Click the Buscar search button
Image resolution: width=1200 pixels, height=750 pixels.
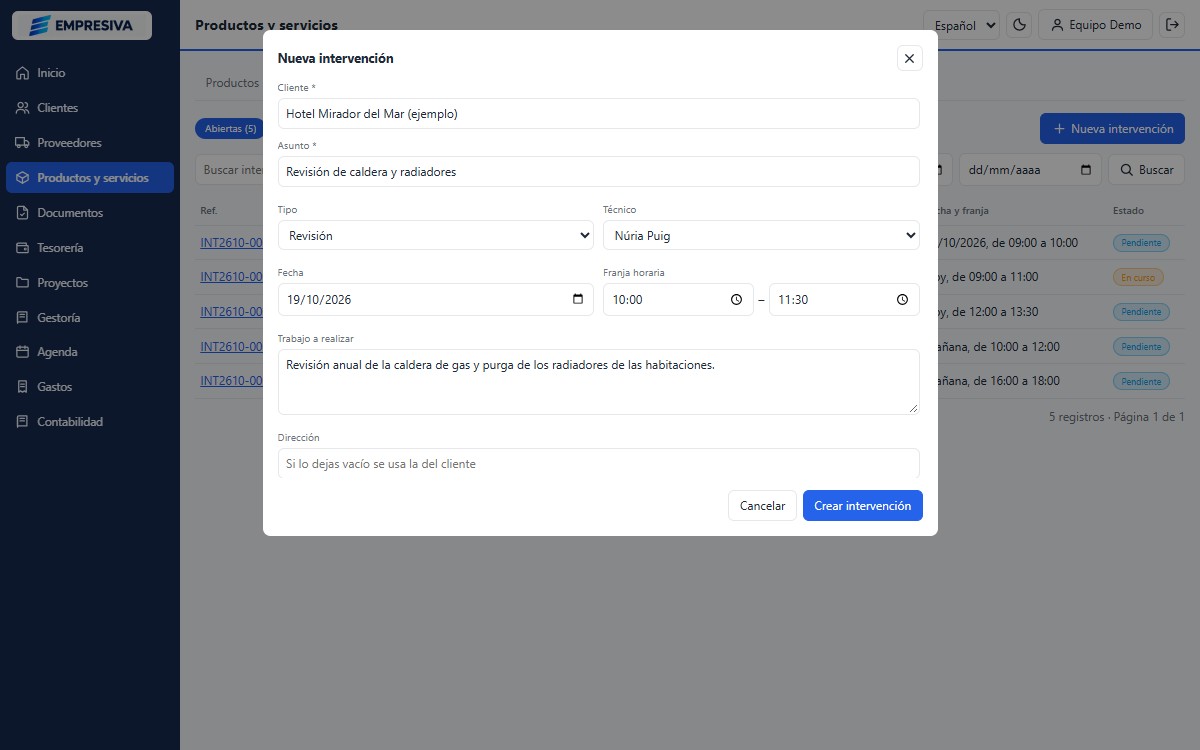pos(1147,170)
